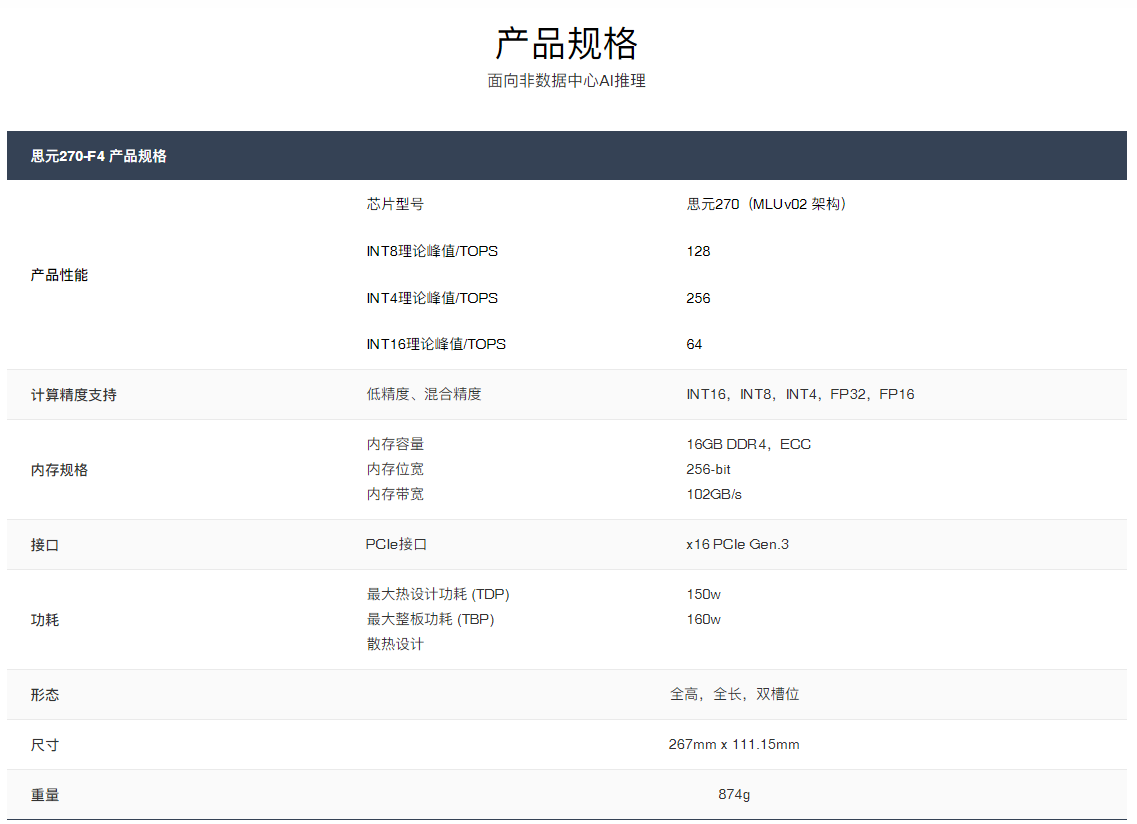Viewport: 1137px width, 824px height.
Task: Select the 重量 row label
Action: 45,795
